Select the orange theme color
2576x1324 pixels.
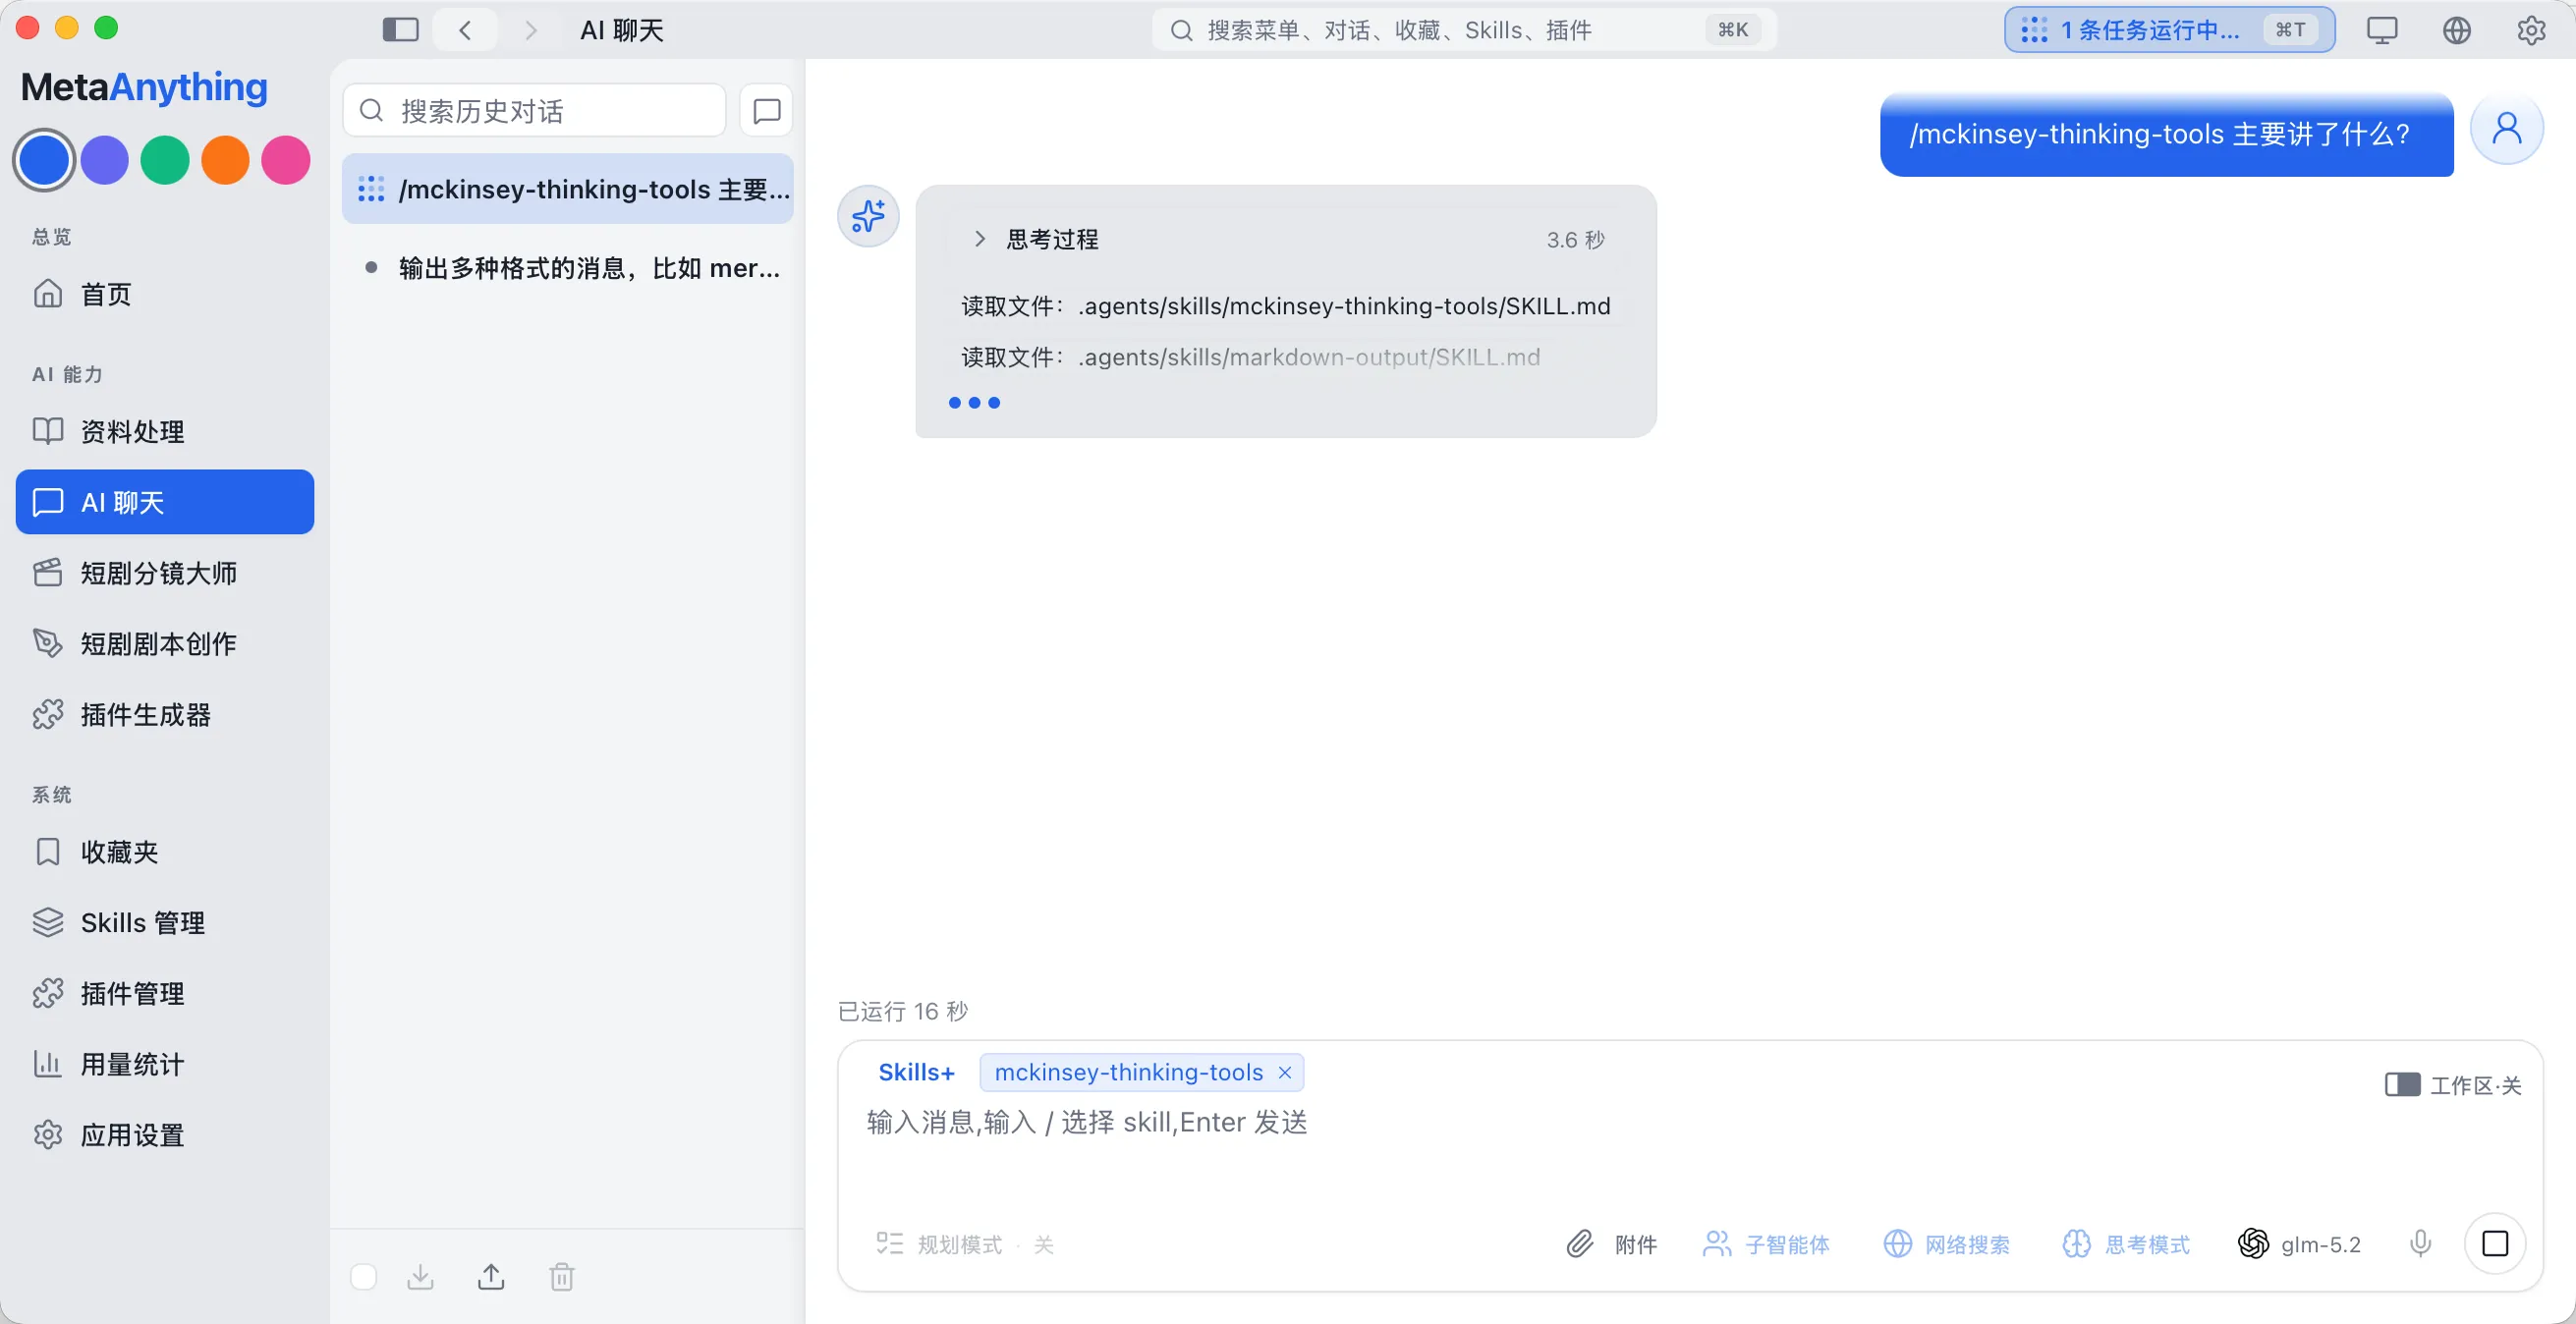click(x=225, y=160)
